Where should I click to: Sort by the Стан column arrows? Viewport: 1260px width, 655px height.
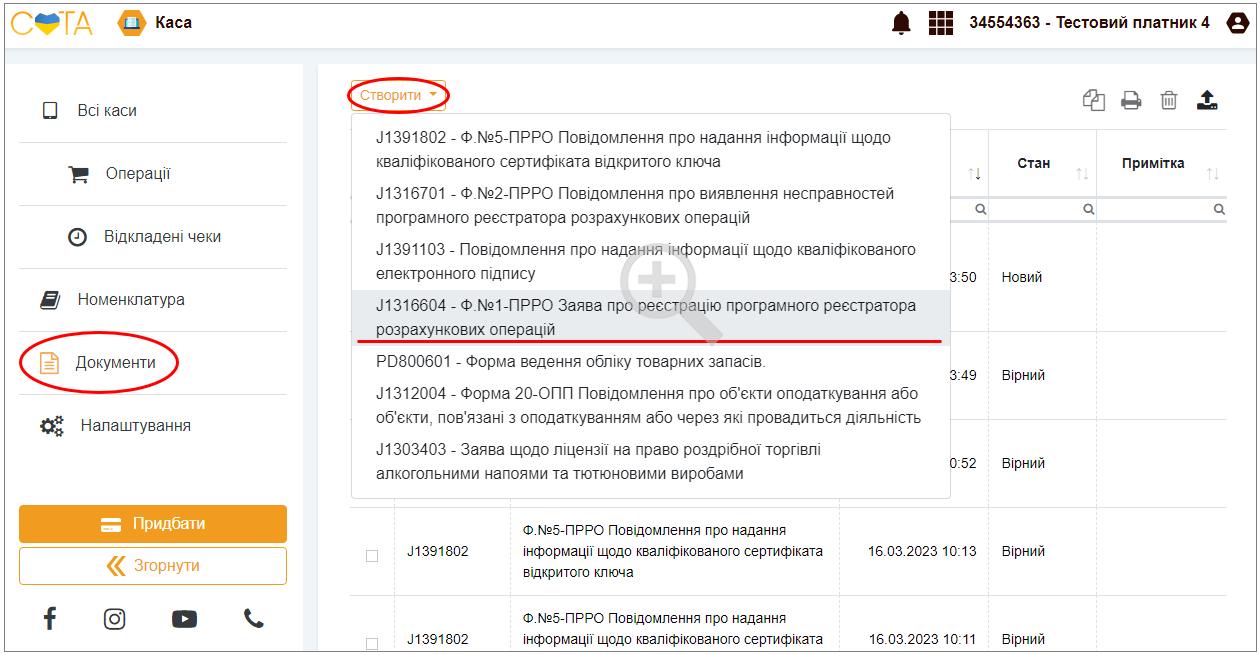tap(1082, 174)
